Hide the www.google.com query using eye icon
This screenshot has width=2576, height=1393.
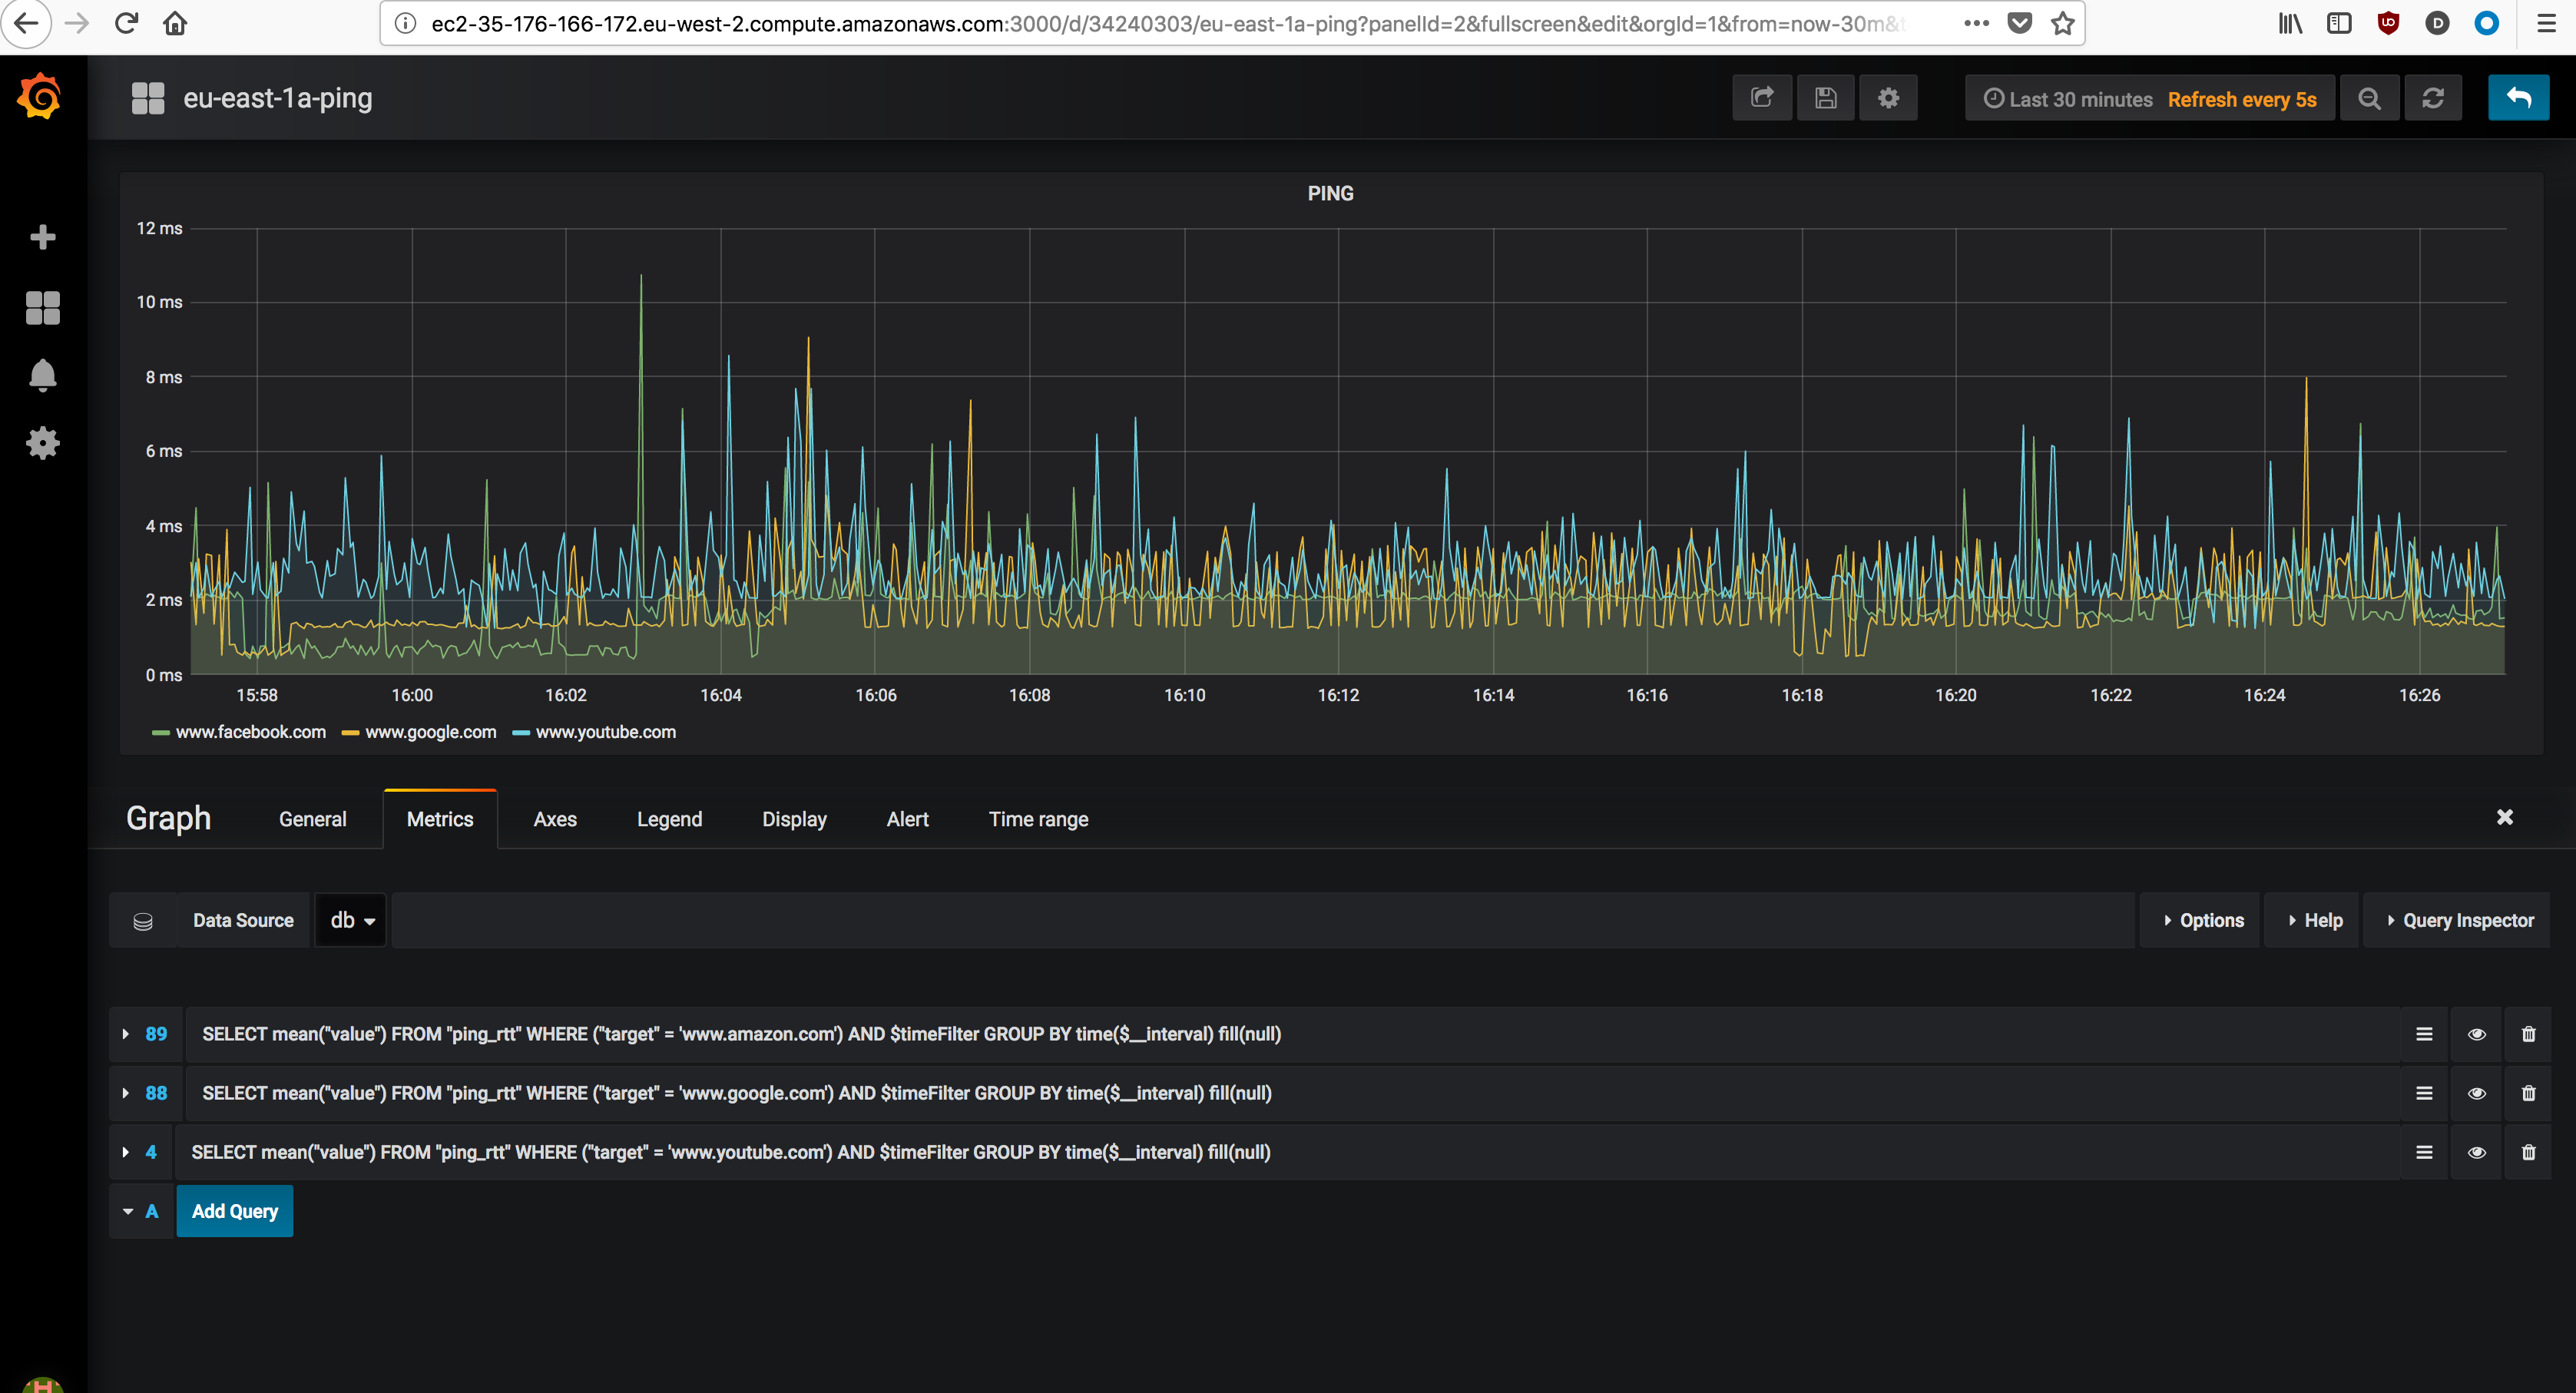pos(2476,1093)
